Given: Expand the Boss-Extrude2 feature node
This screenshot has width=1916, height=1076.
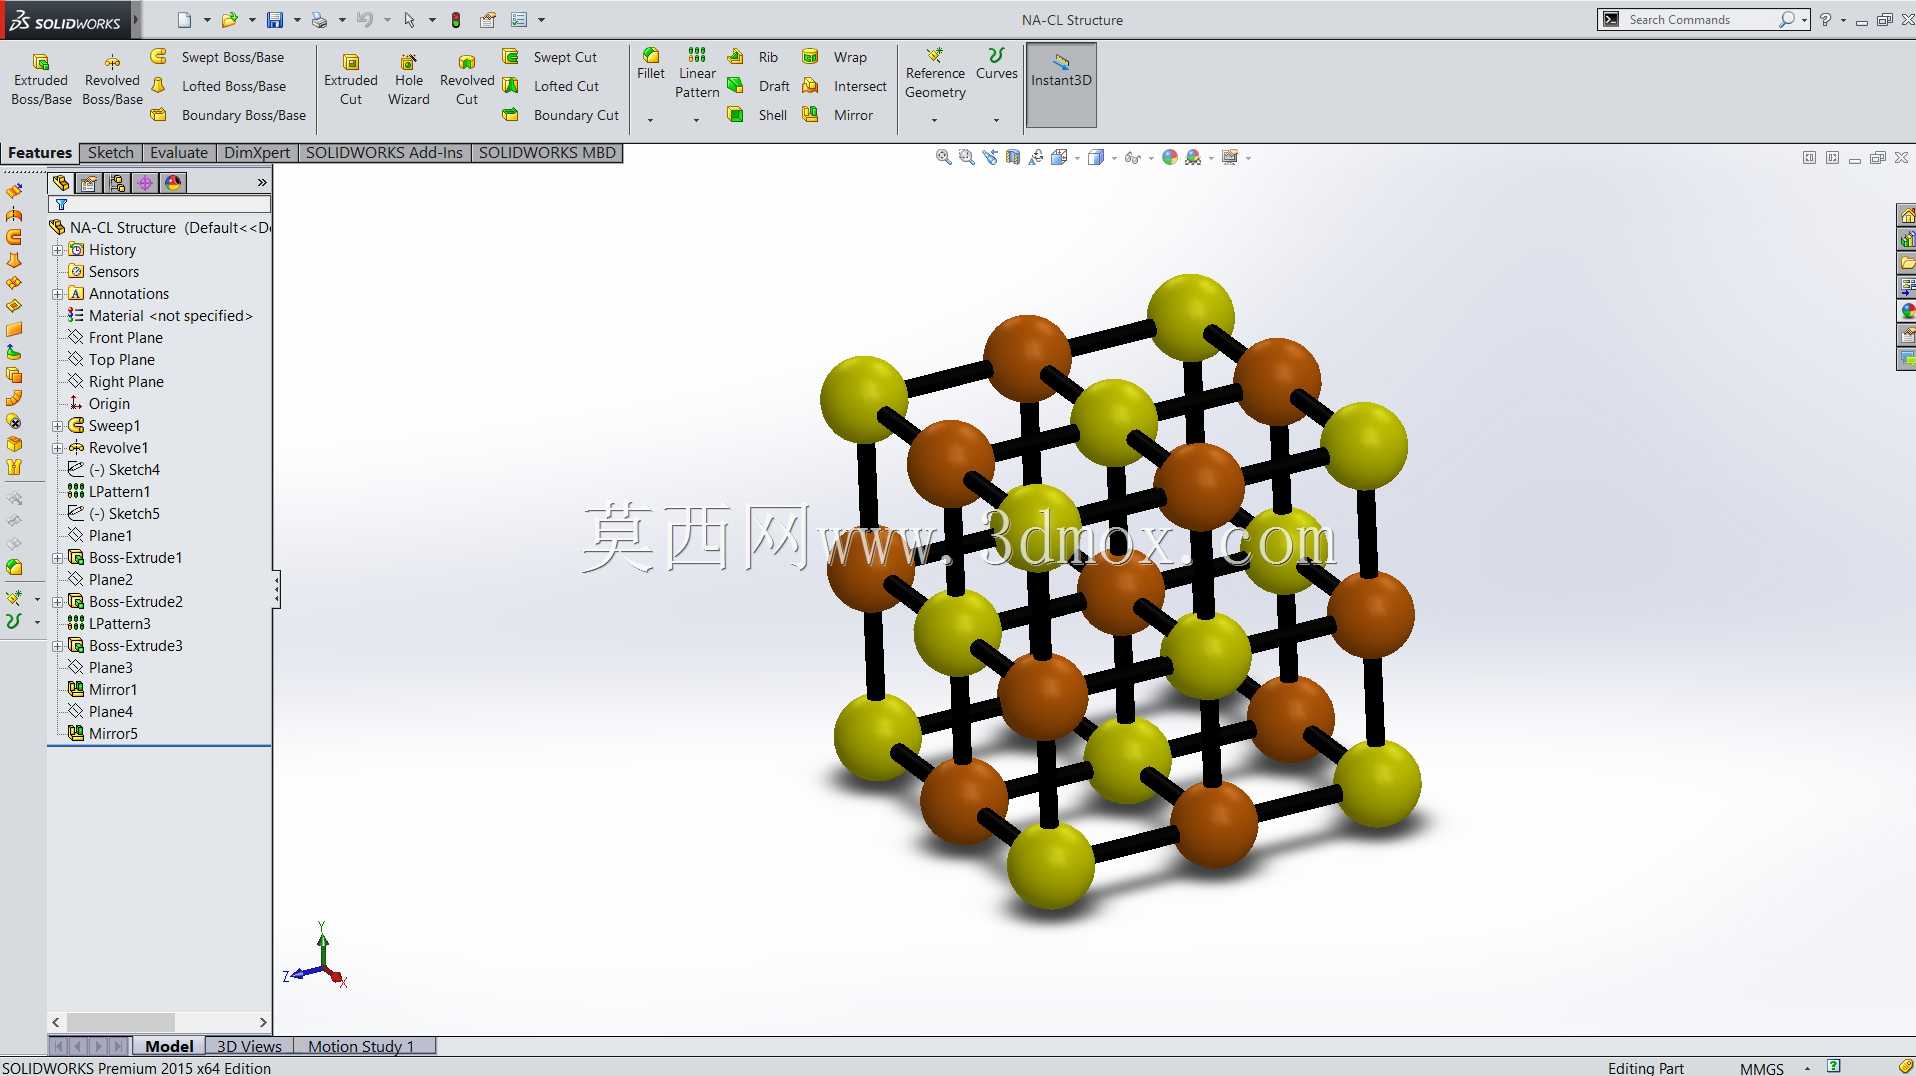Looking at the screenshot, I should pos(57,602).
